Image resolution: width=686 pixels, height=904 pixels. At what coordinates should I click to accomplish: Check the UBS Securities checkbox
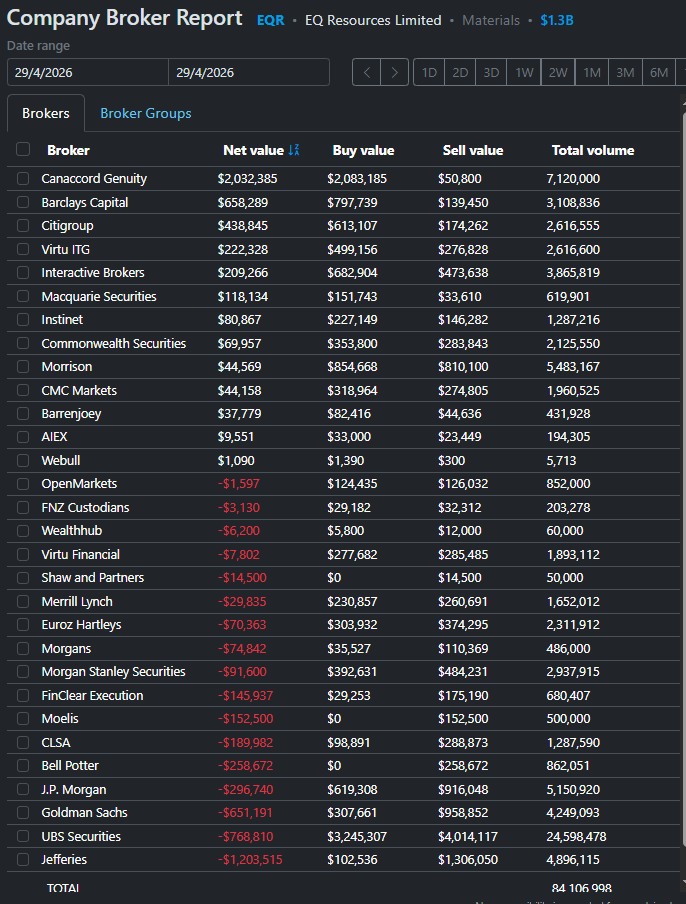23,836
